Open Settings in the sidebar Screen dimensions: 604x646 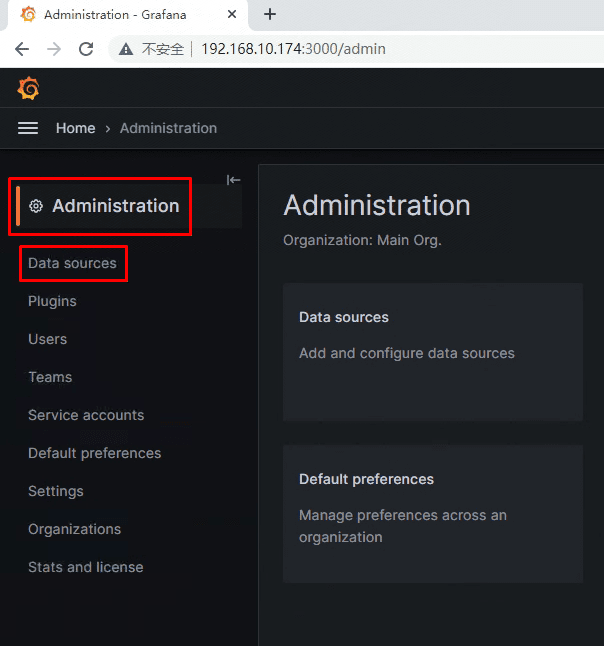(56, 491)
